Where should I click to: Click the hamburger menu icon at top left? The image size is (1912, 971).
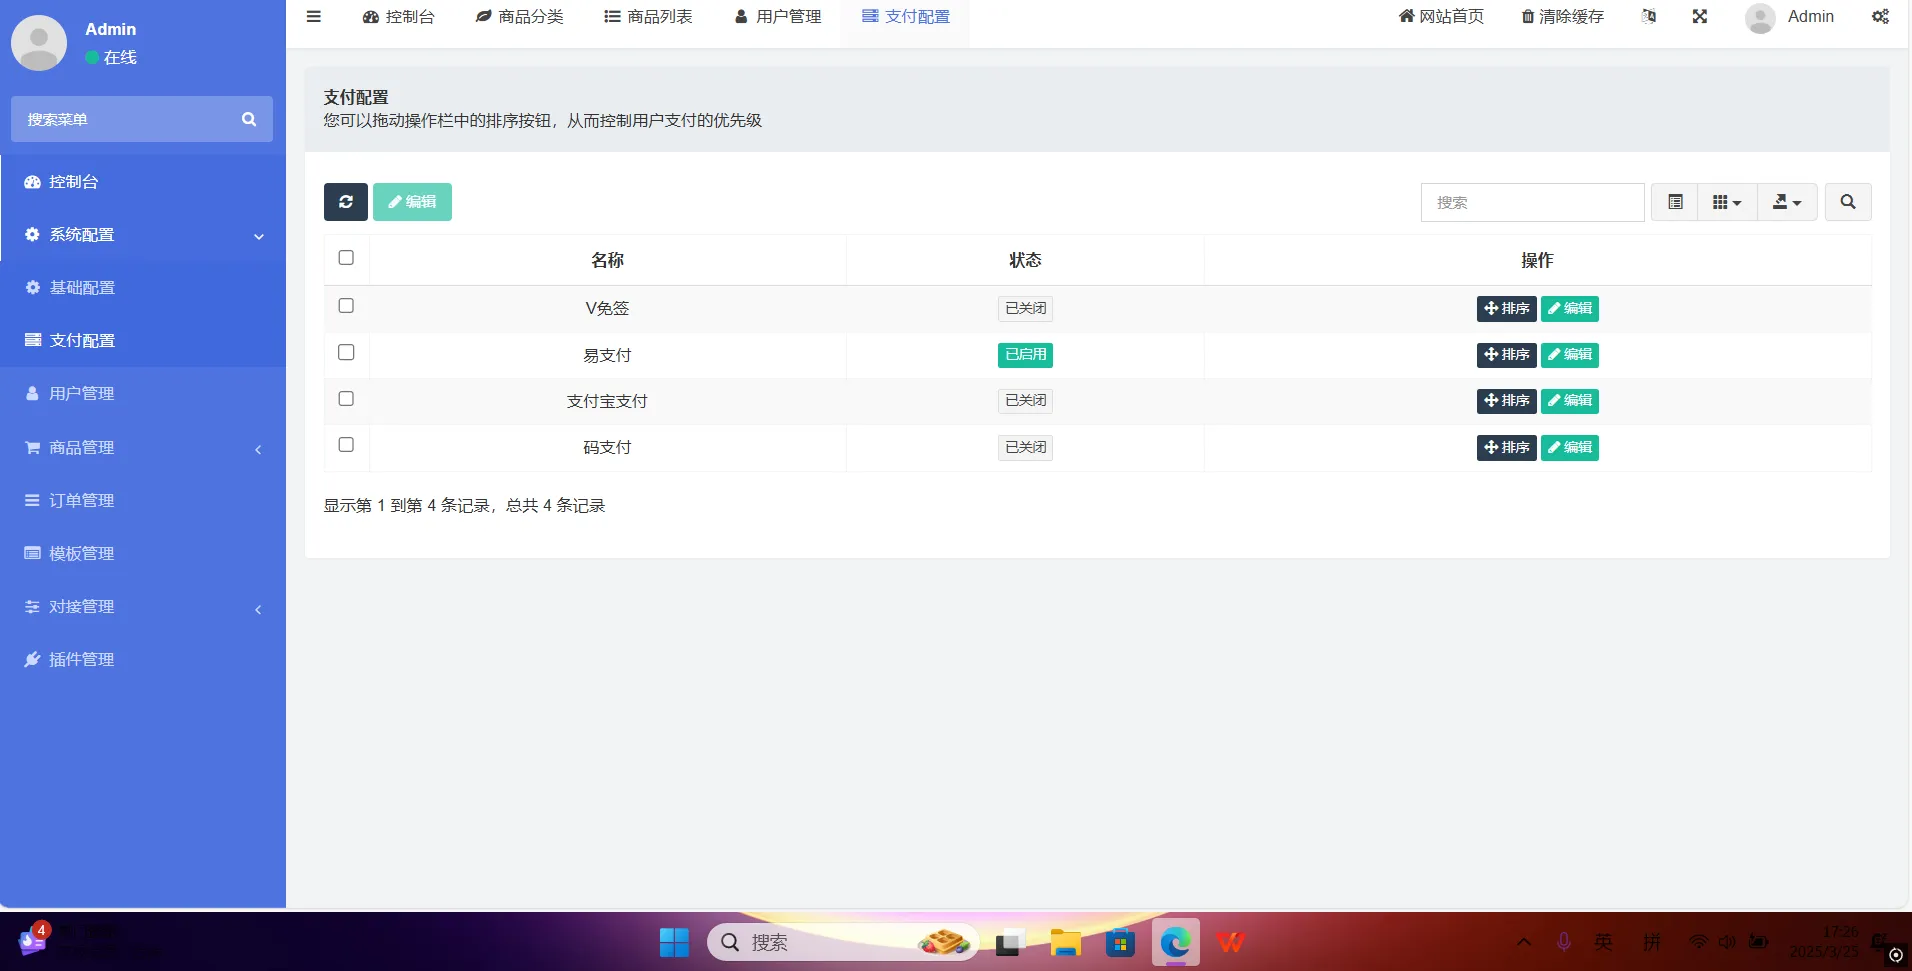coord(314,16)
